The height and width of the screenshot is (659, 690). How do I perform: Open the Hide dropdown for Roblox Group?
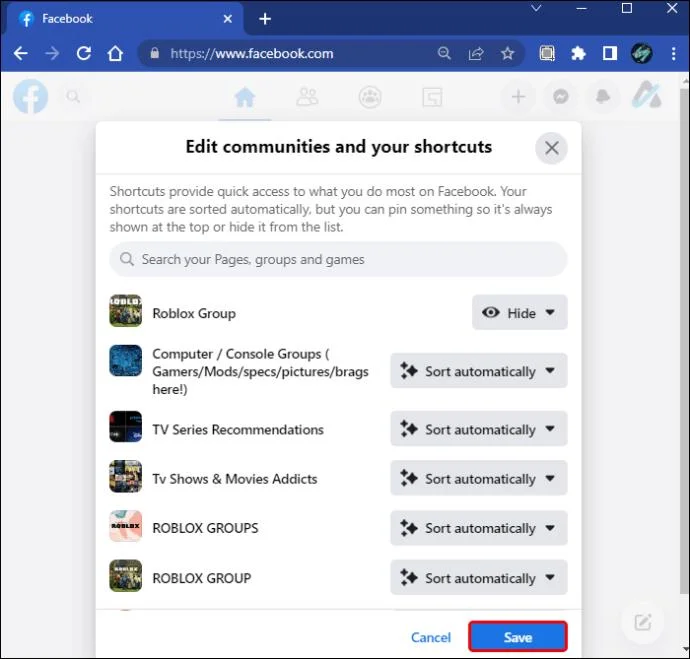pos(520,312)
